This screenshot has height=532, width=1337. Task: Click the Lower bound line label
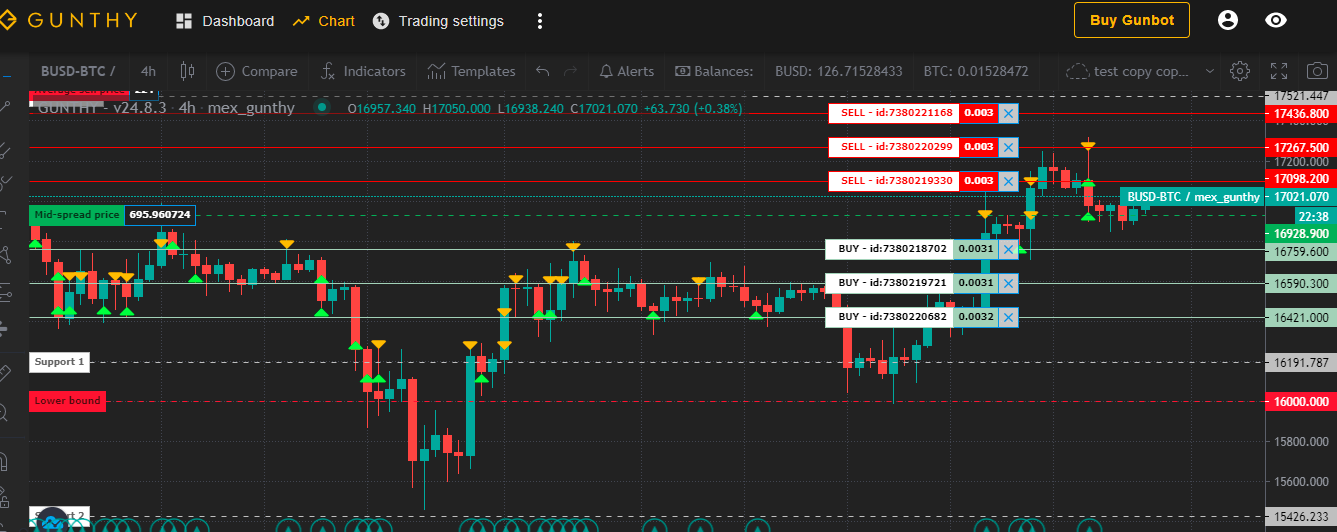click(67, 401)
